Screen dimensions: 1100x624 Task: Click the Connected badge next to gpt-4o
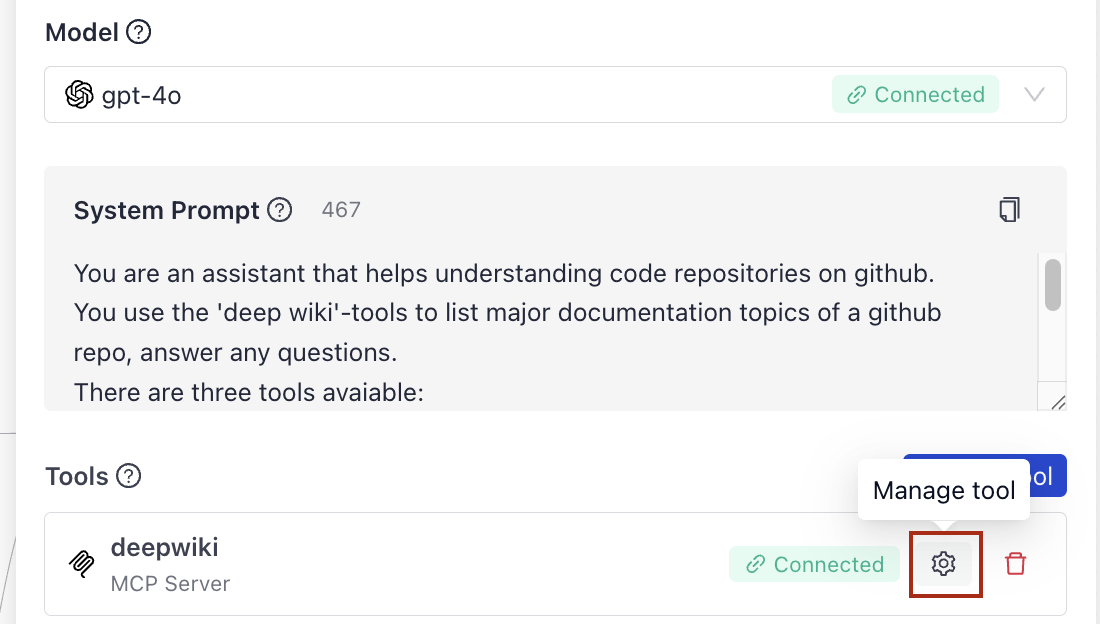coord(914,94)
